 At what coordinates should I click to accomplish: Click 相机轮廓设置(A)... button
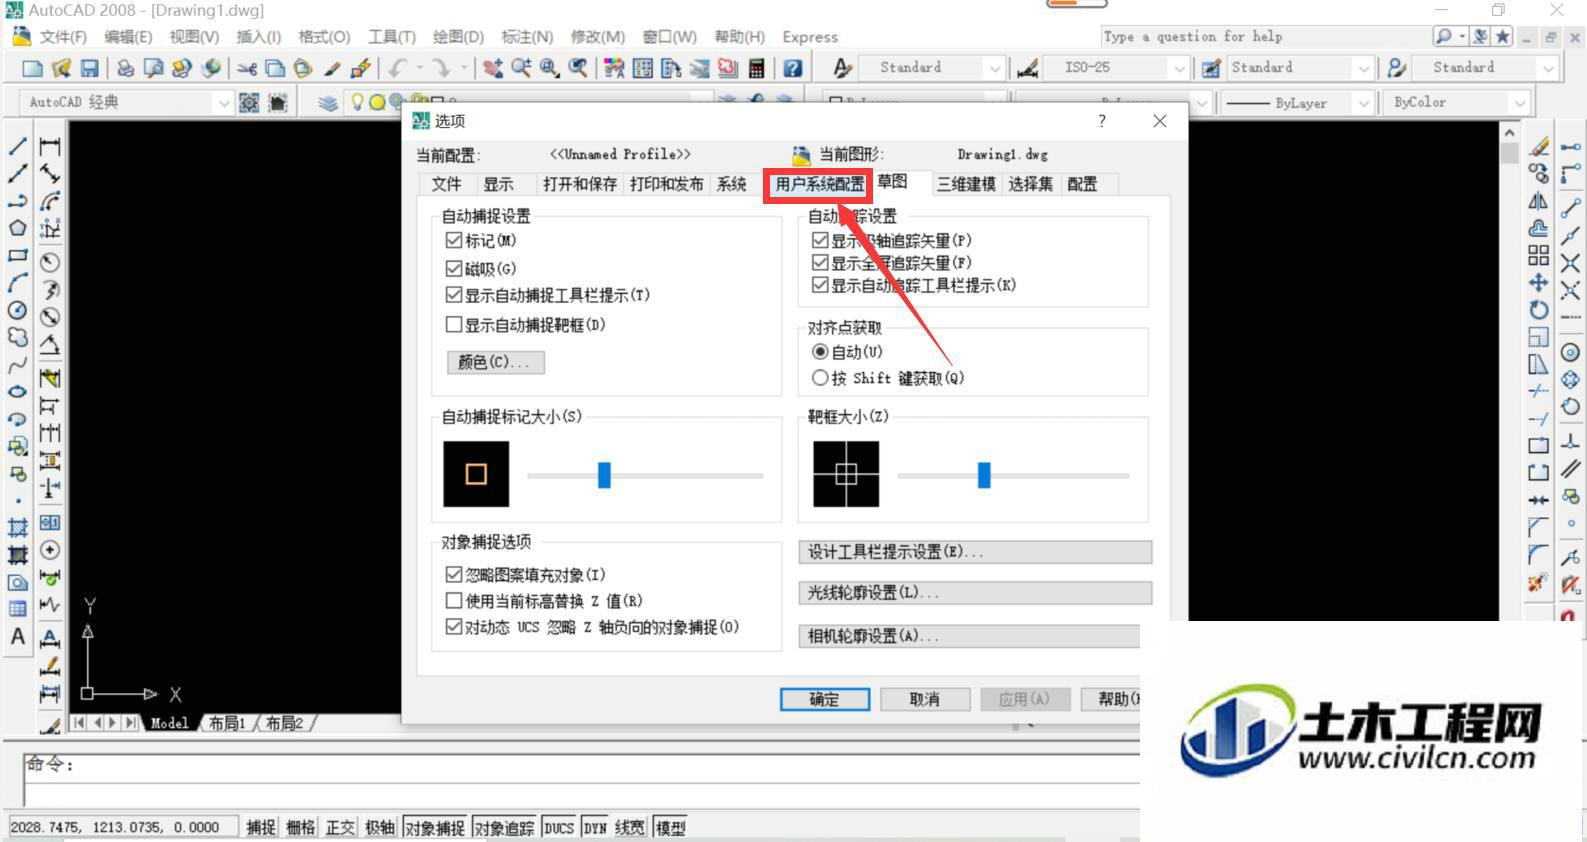click(x=970, y=636)
